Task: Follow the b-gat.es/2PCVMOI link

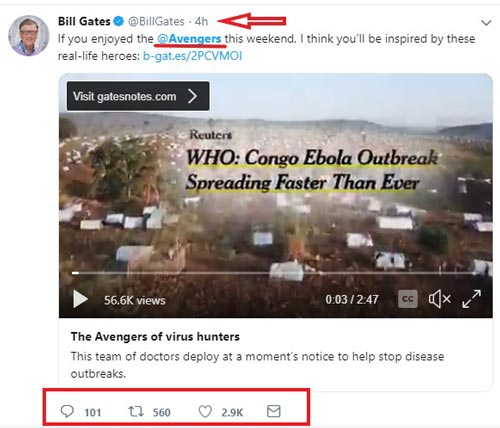Action: tap(193, 56)
